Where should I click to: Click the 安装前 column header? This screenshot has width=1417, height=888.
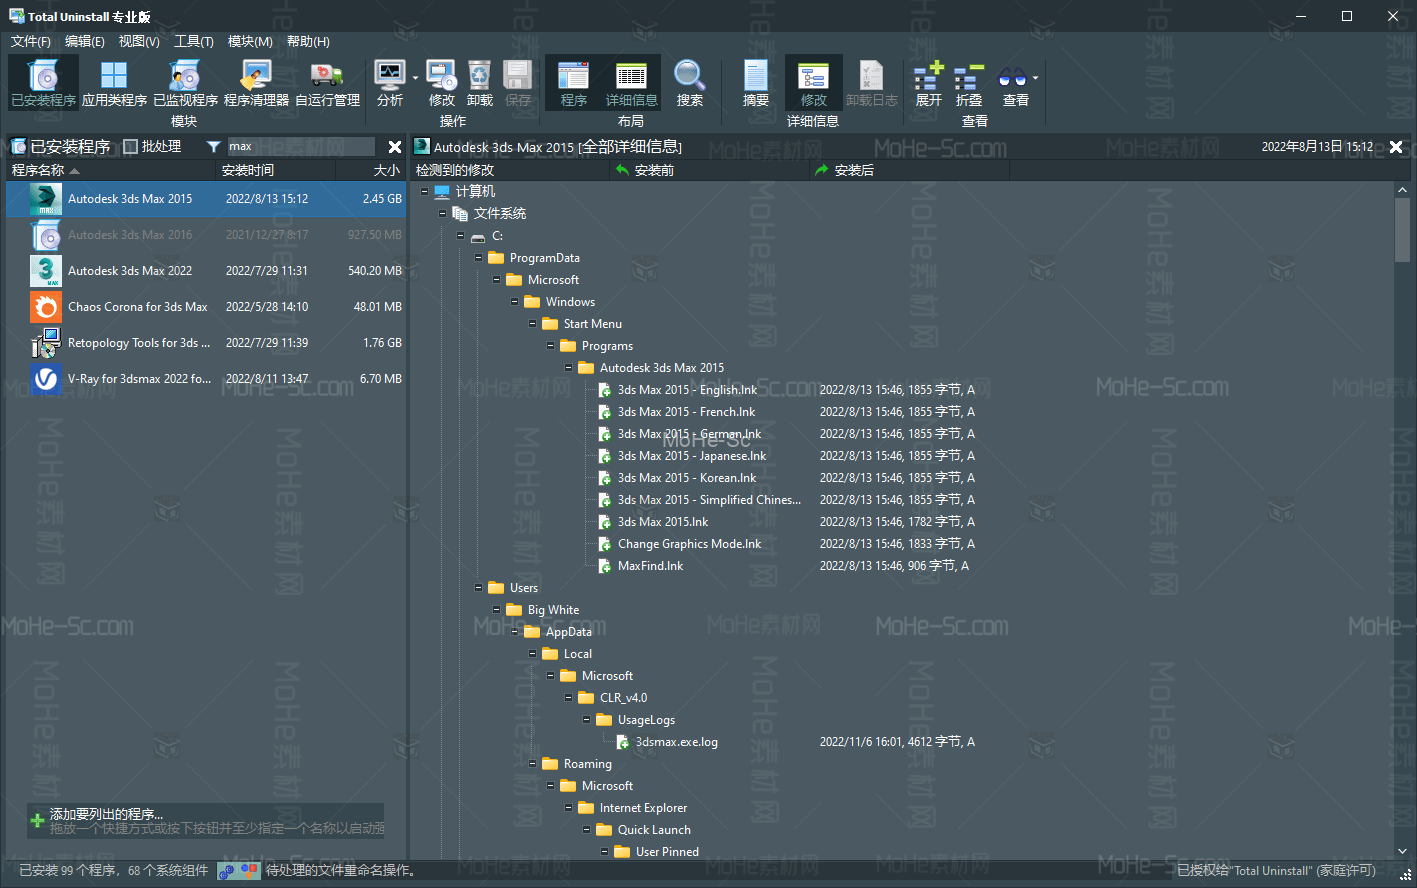coord(709,170)
